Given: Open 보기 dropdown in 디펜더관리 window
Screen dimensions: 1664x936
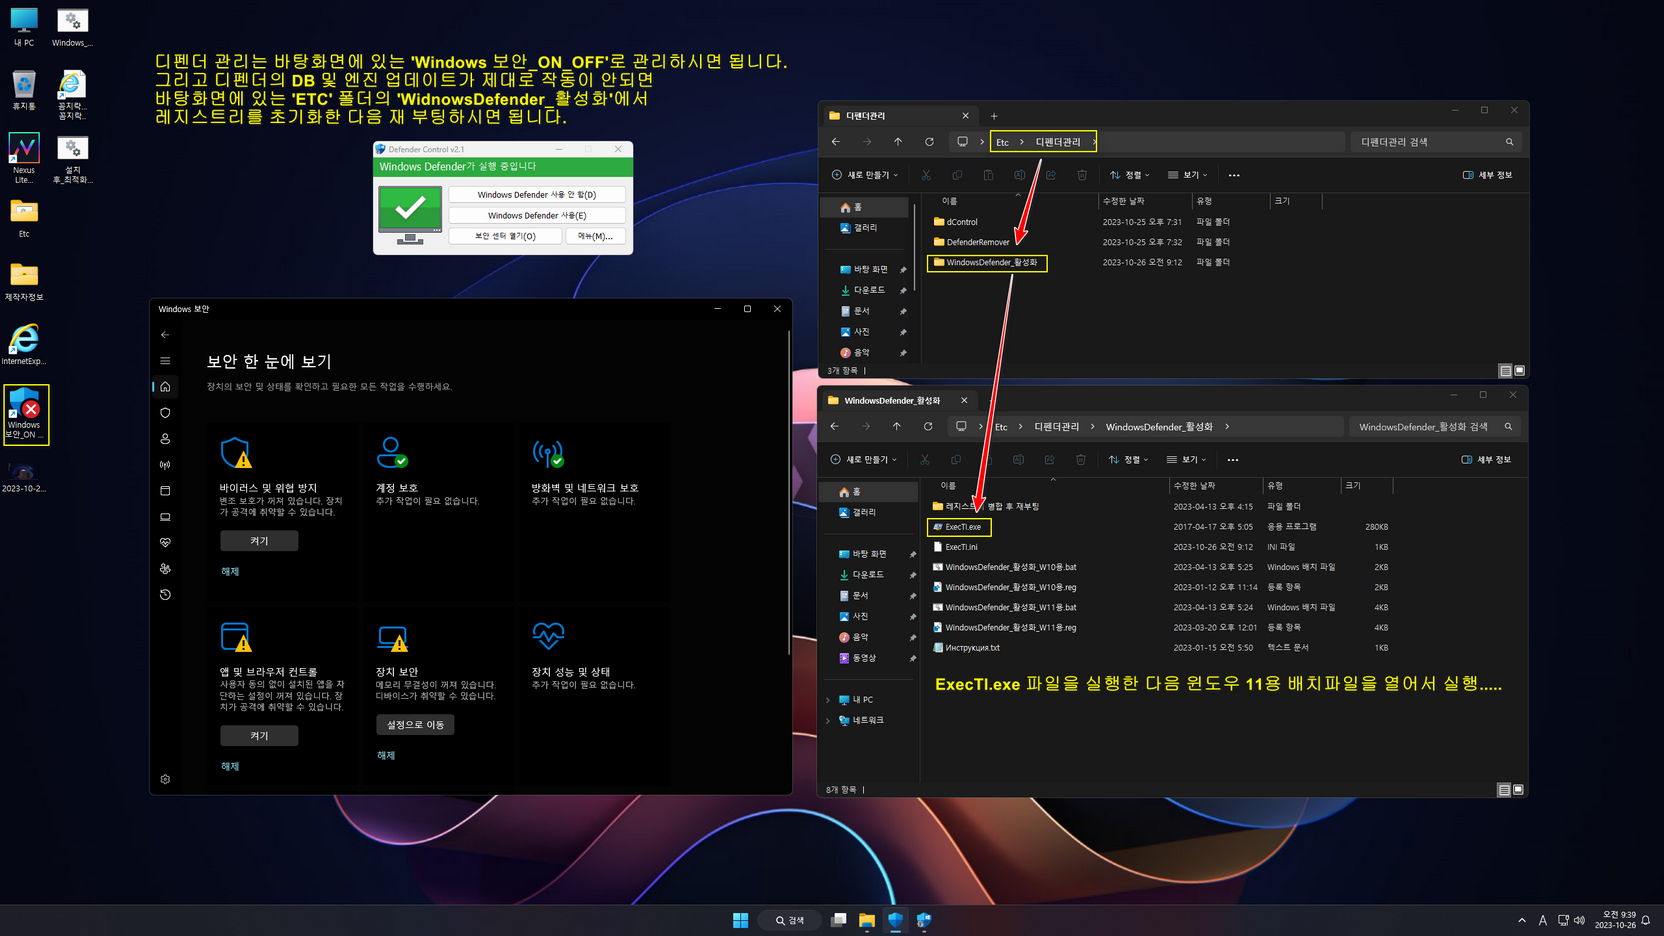Looking at the screenshot, I should point(1188,175).
